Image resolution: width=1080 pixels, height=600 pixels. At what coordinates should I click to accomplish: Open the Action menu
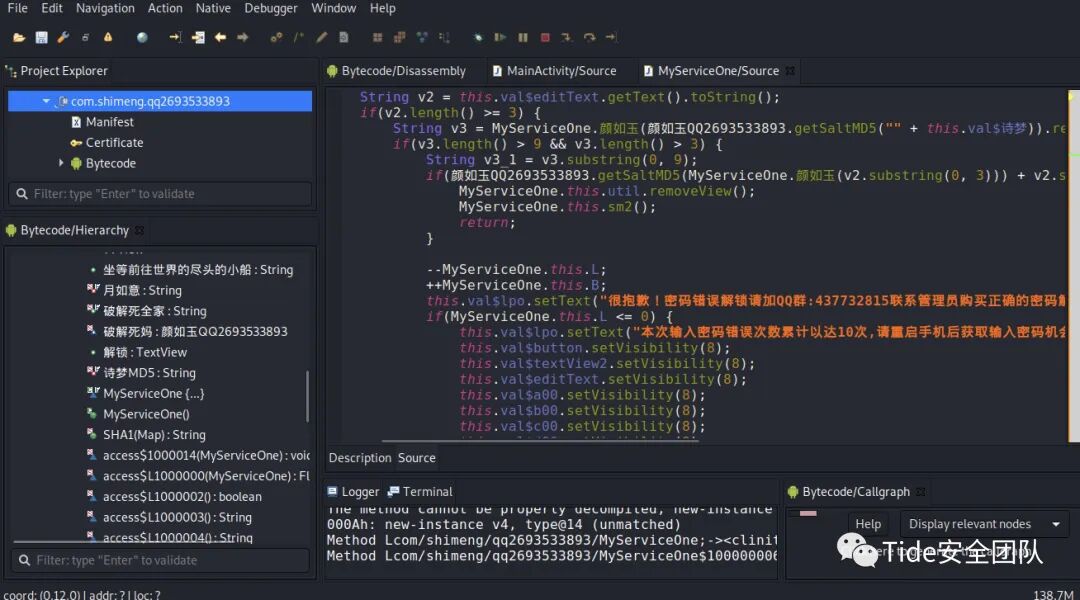[x=165, y=8]
